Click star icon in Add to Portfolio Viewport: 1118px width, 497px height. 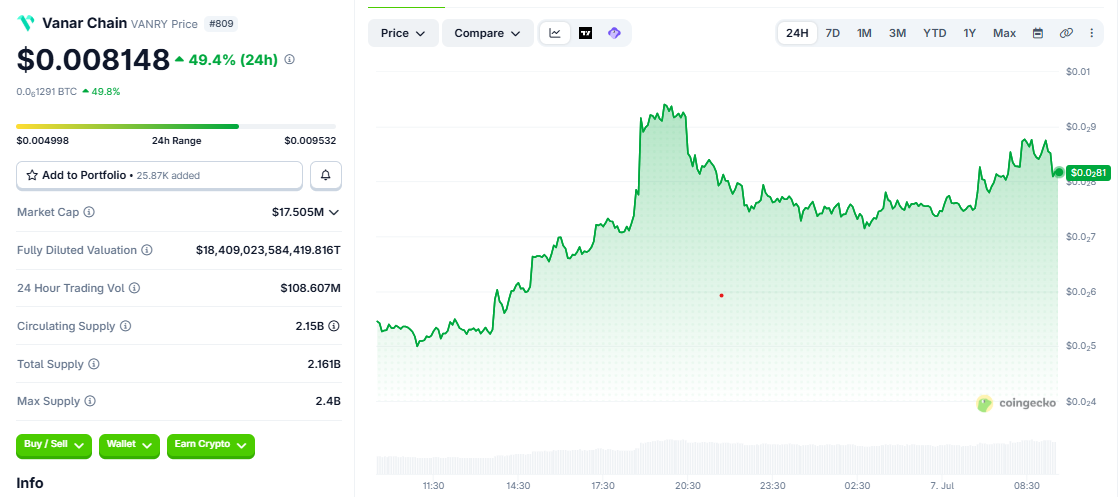pyautogui.click(x=32, y=175)
